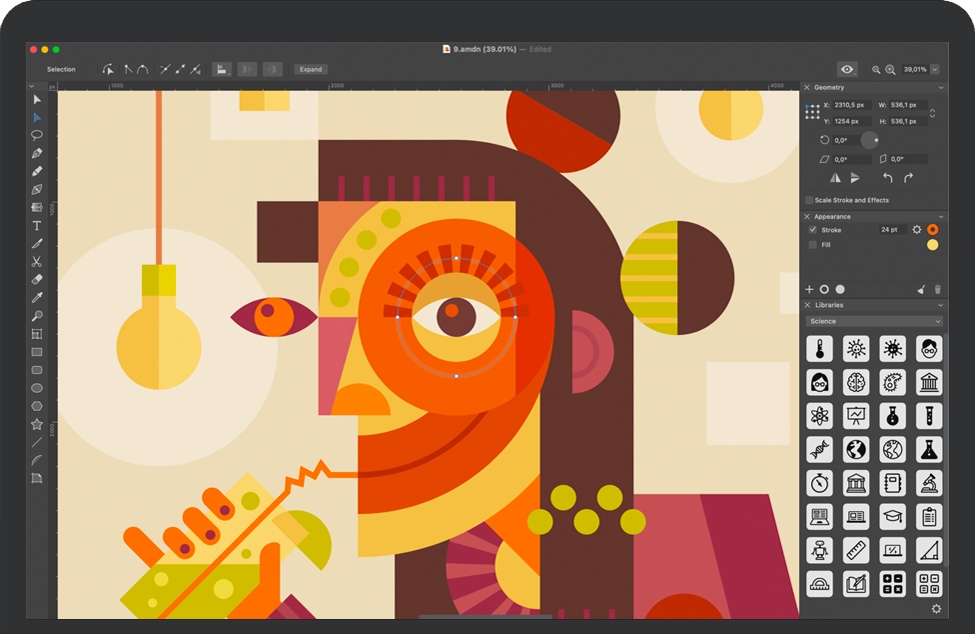Uncheck the Stroke checkbox

(x=812, y=230)
